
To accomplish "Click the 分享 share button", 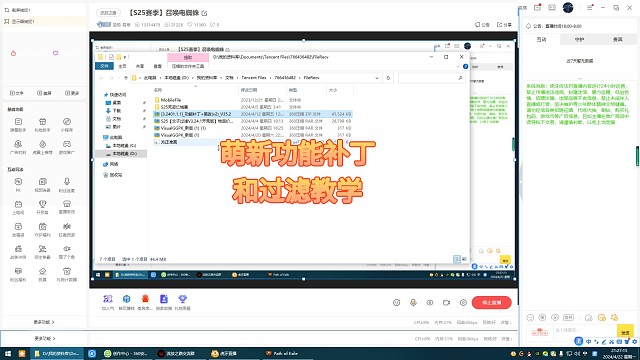I will [x=504, y=25].
